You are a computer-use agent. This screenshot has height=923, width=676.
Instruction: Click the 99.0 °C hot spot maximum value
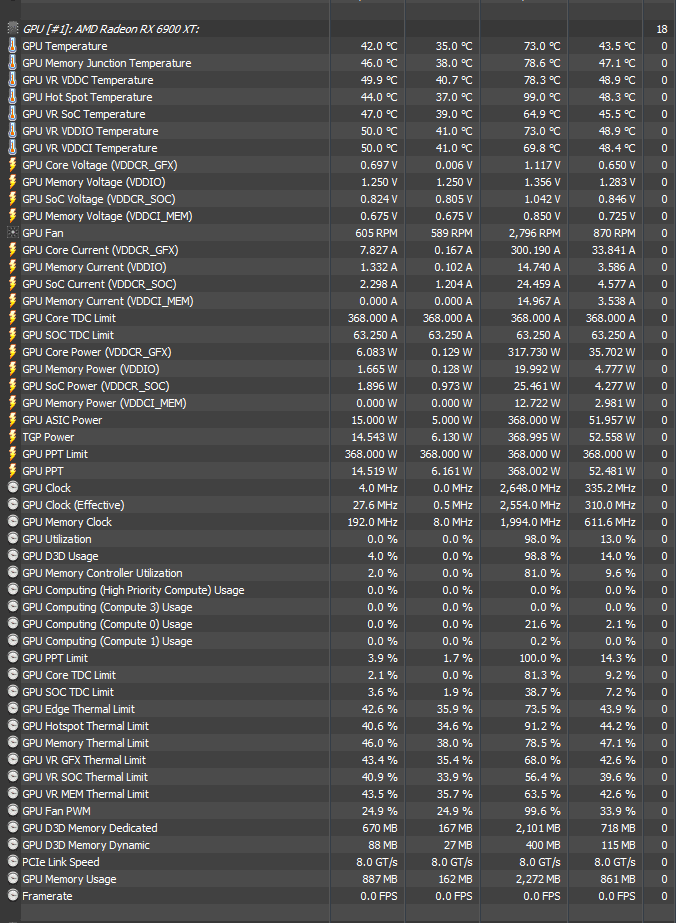coord(542,97)
